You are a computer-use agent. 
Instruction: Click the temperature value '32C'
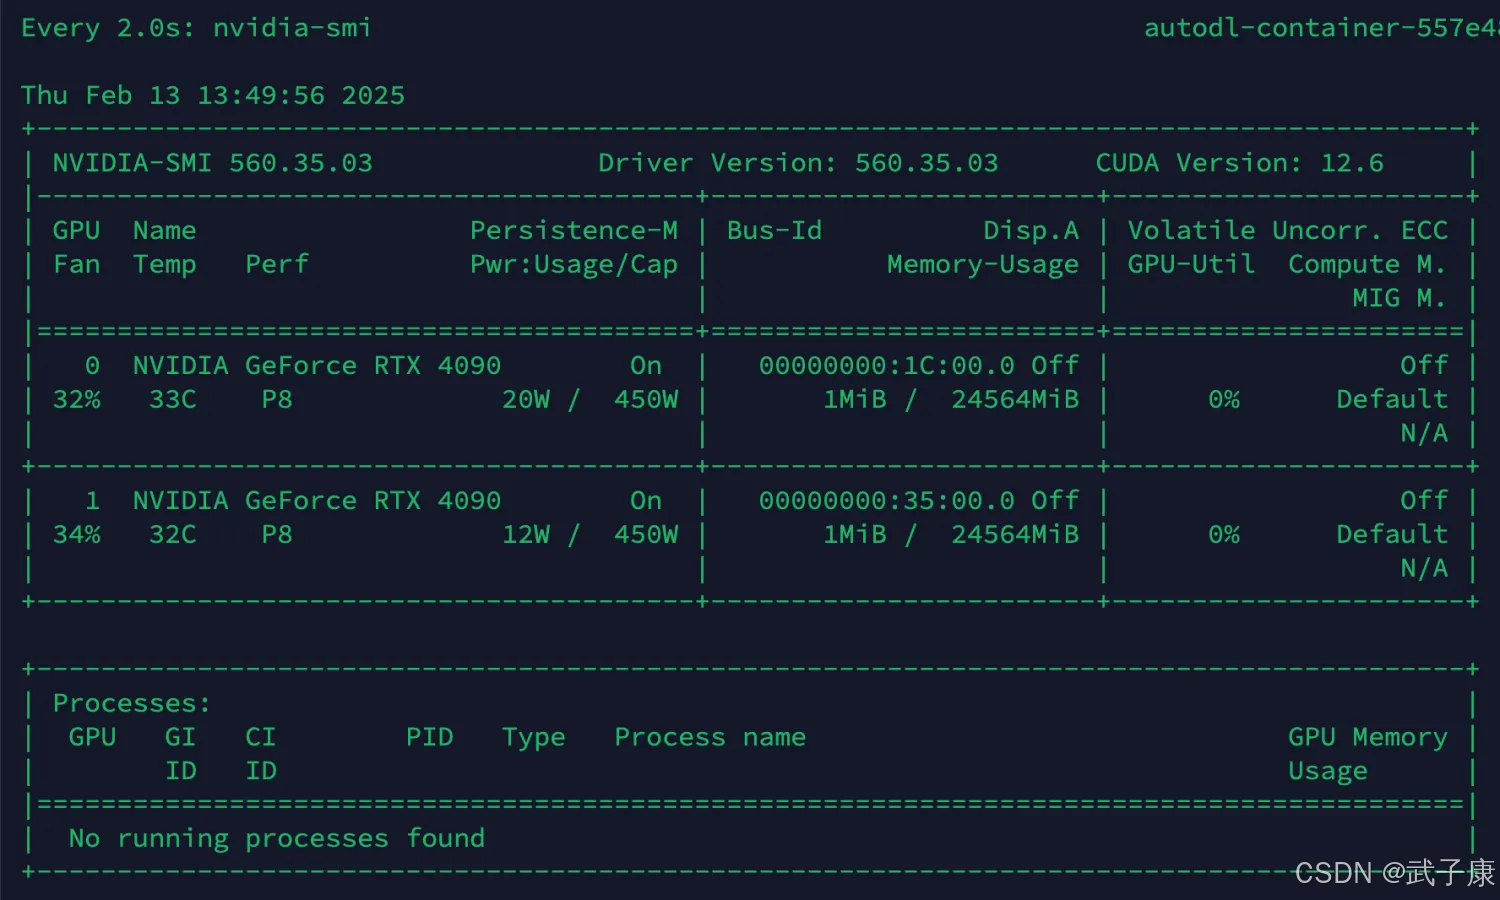point(172,535)
